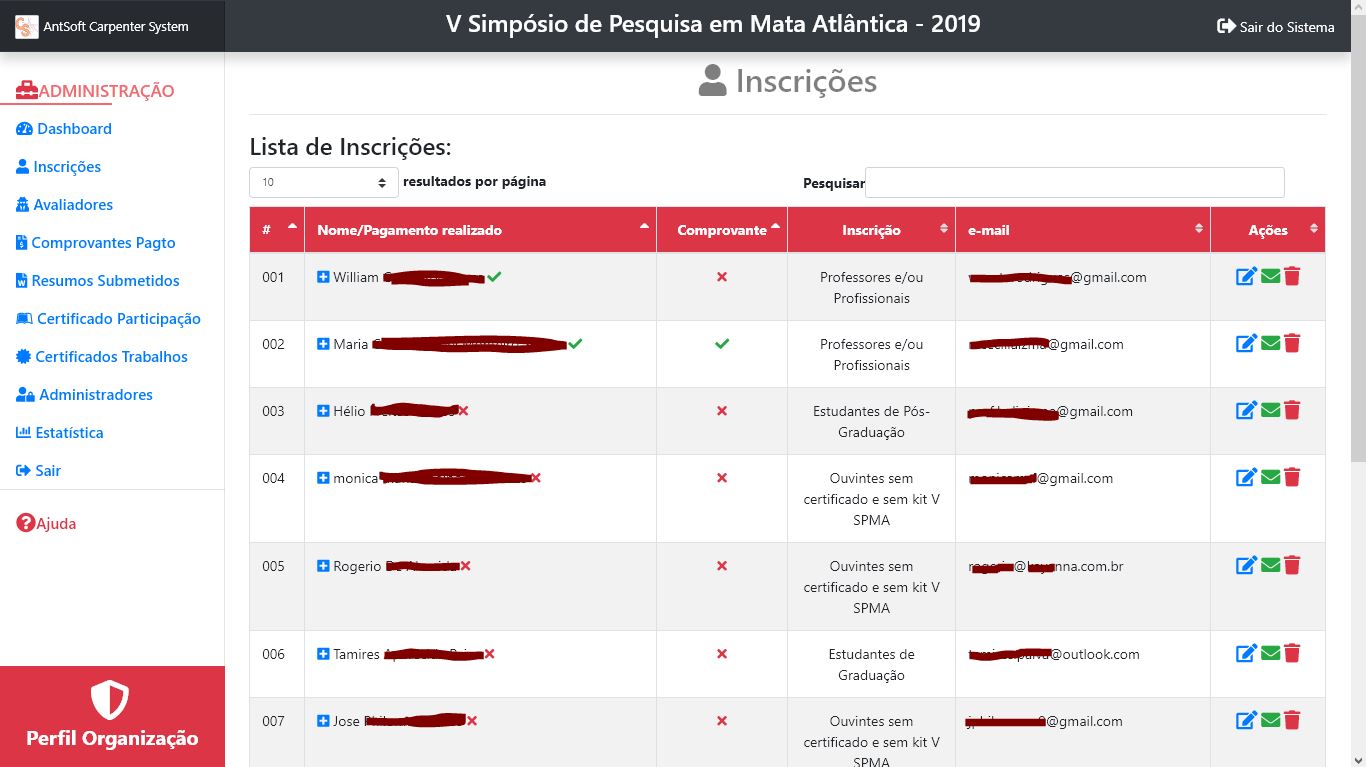
Task: Click the green email icon for registration 002
Action: click(1270, 344)
